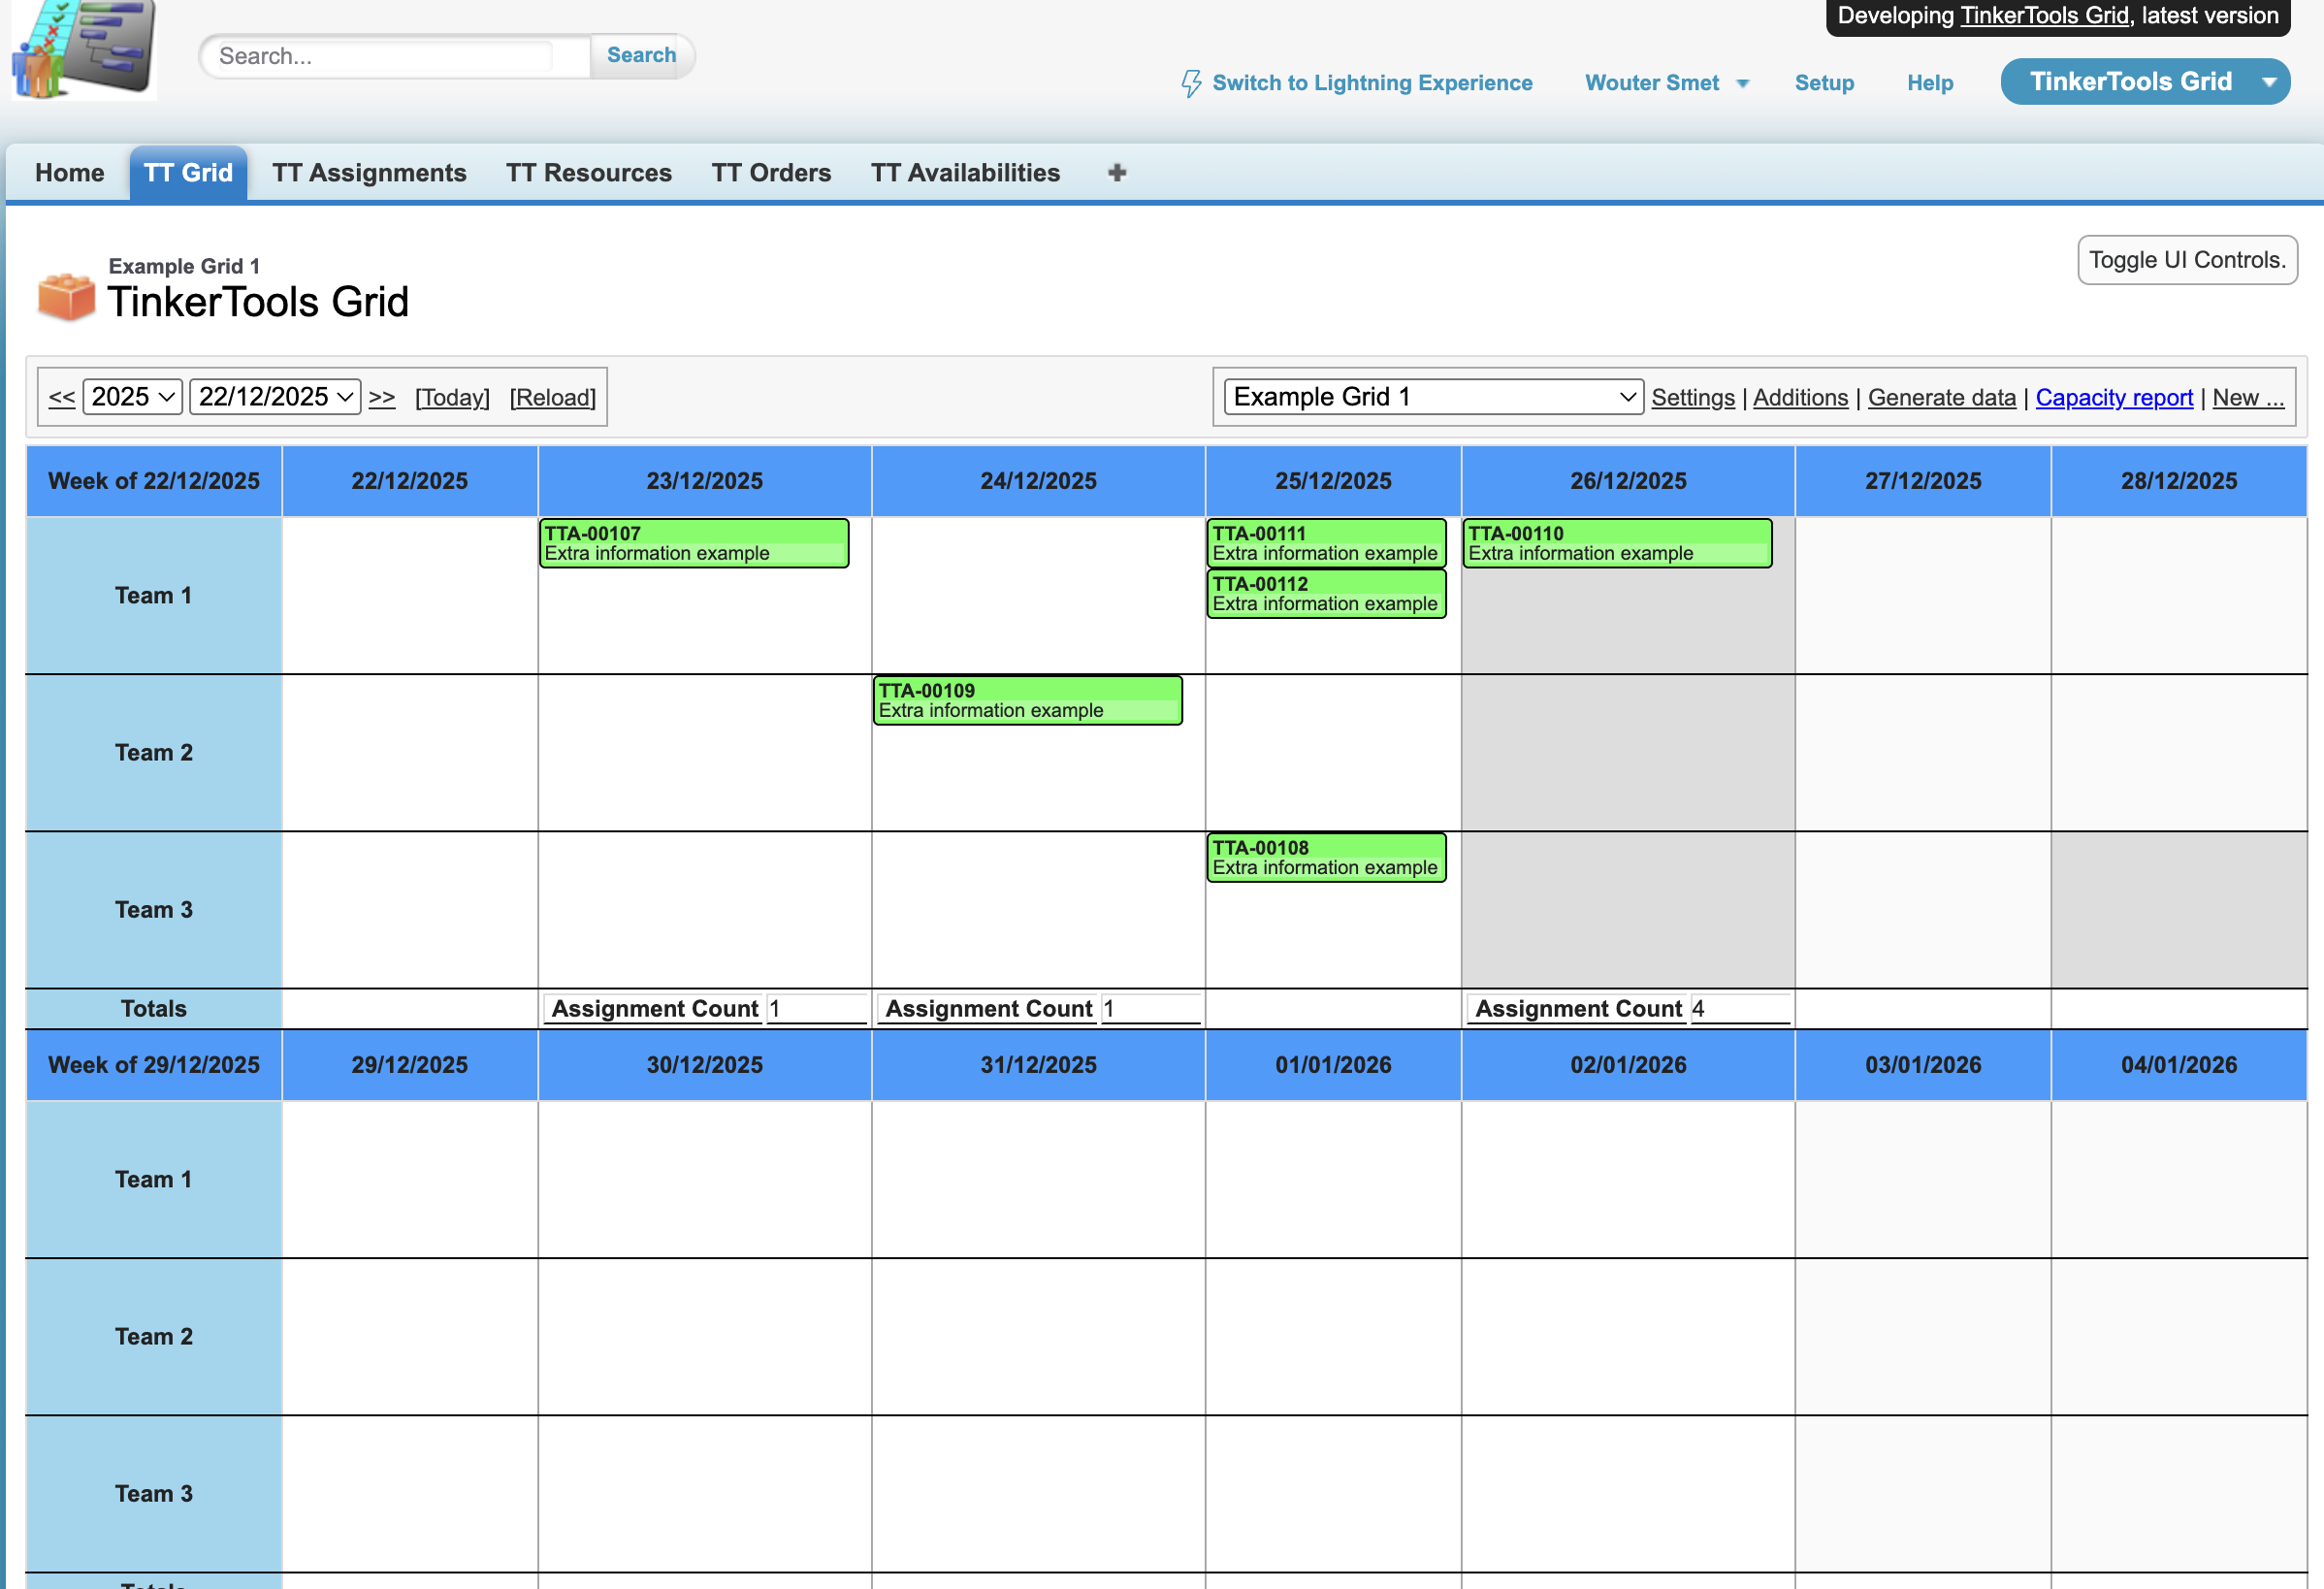
Task: Open the TT Orders tab
Action: tap(770, 172)
